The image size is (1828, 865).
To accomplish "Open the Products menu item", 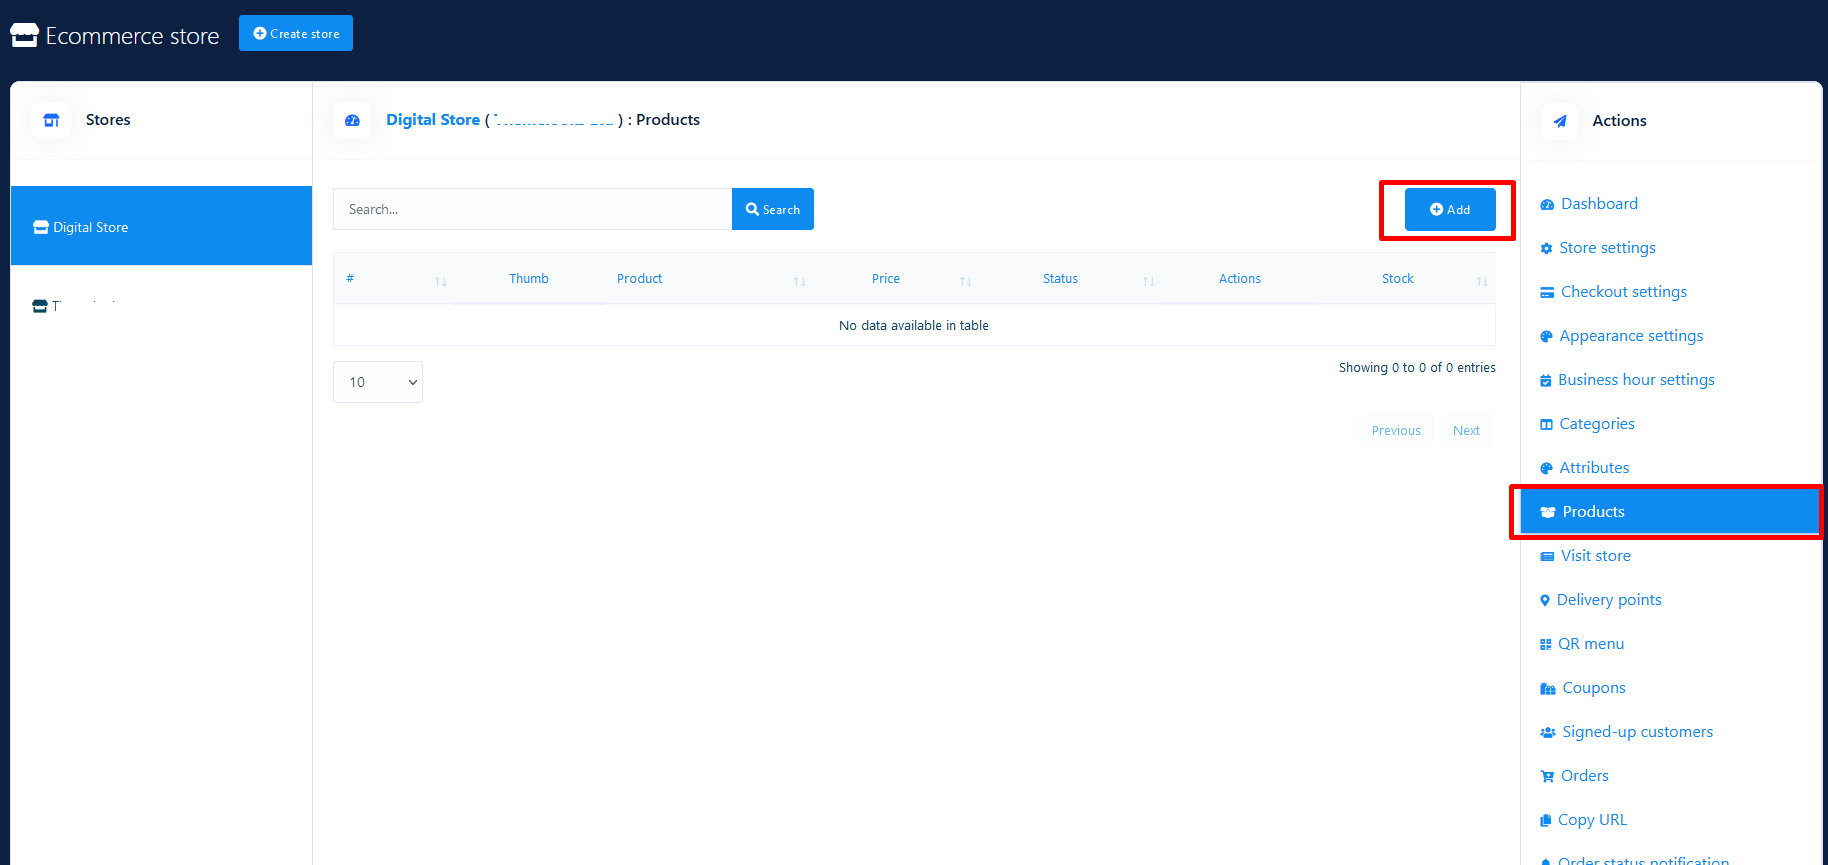I will (1593, 512).
